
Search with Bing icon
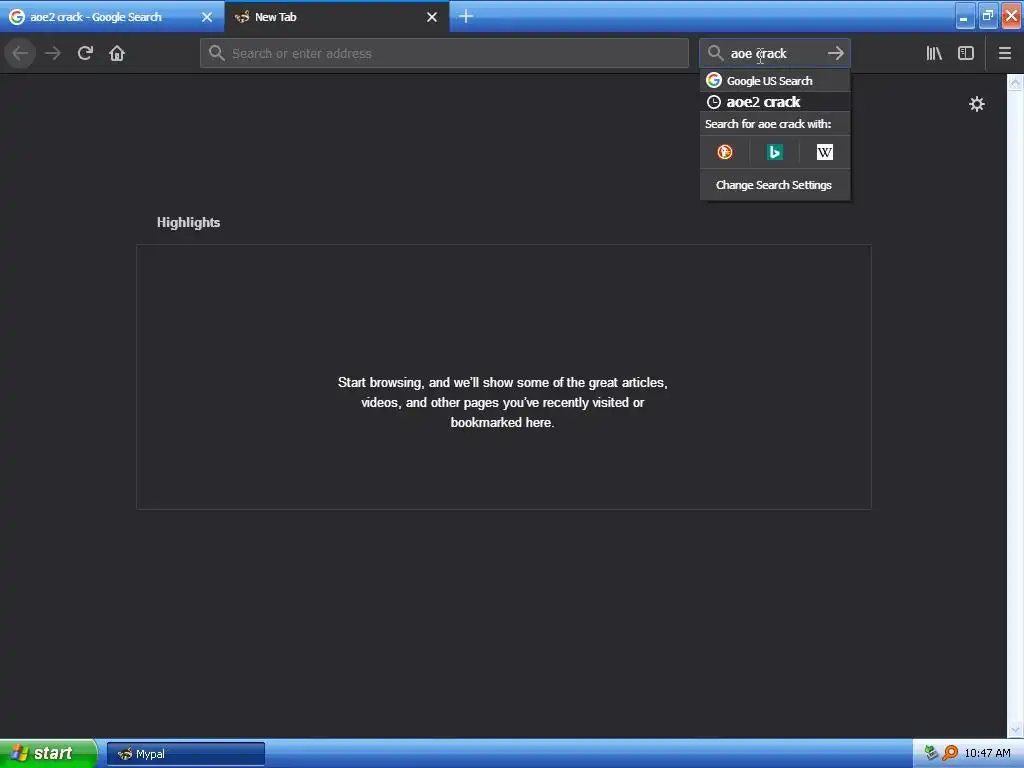click(x=775, y=152)
